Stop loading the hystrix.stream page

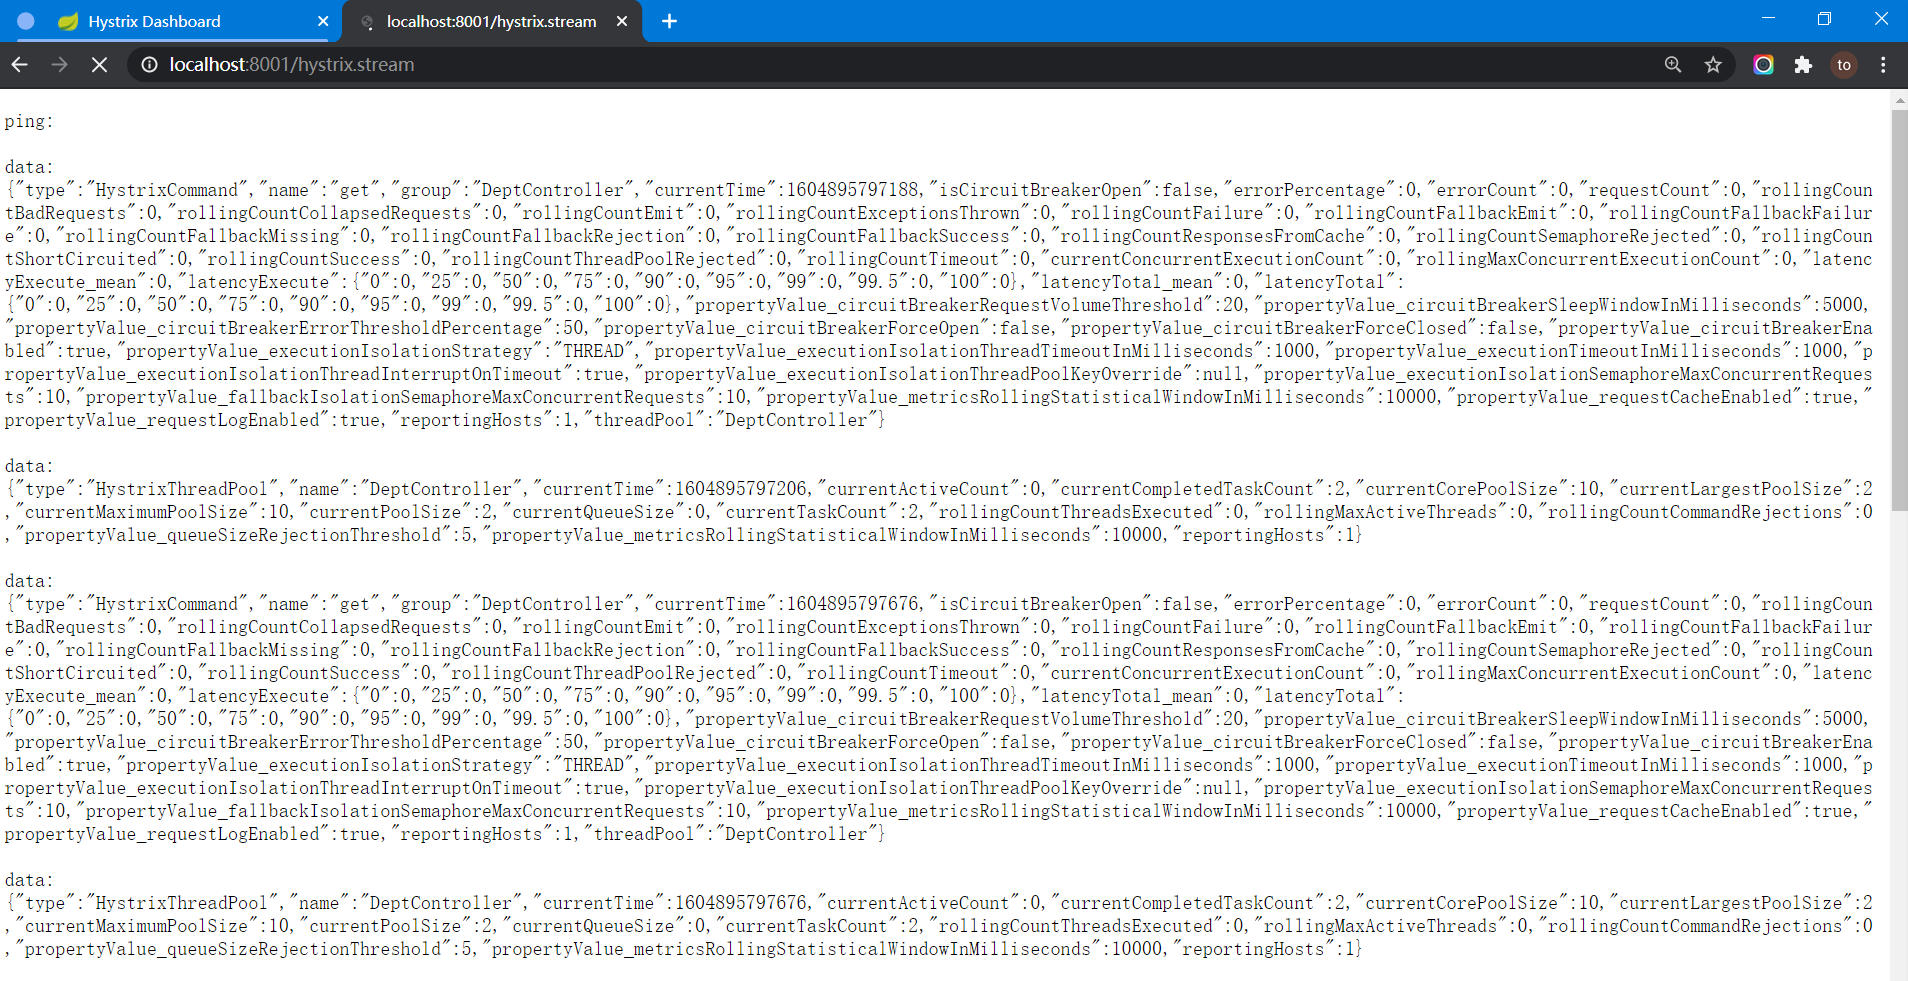coord(100,65)
